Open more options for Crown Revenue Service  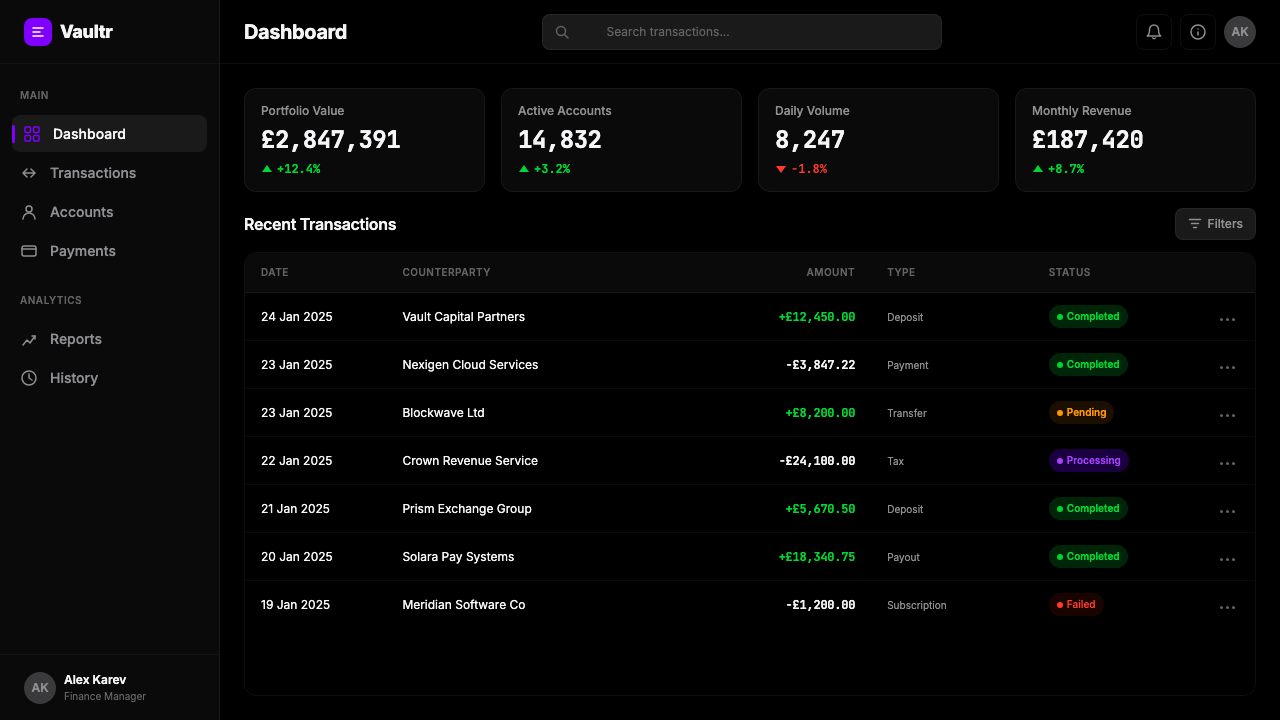pyautogui.click(x=1228, y=463)
